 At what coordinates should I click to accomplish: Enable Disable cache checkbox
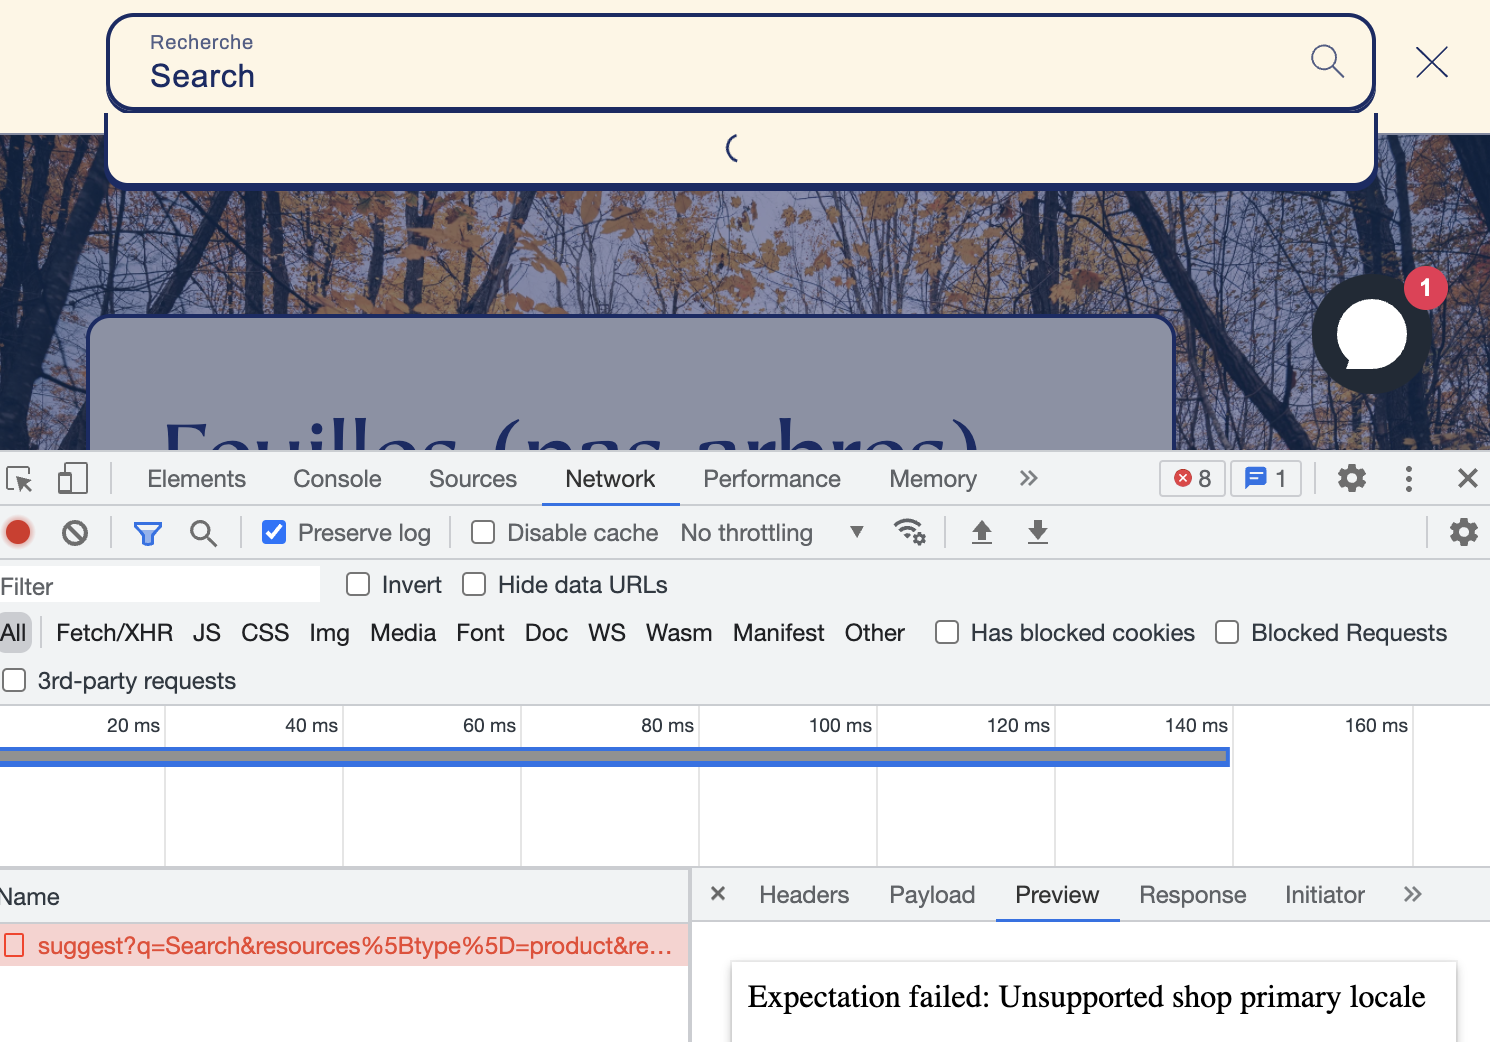(x=483, y=532)
